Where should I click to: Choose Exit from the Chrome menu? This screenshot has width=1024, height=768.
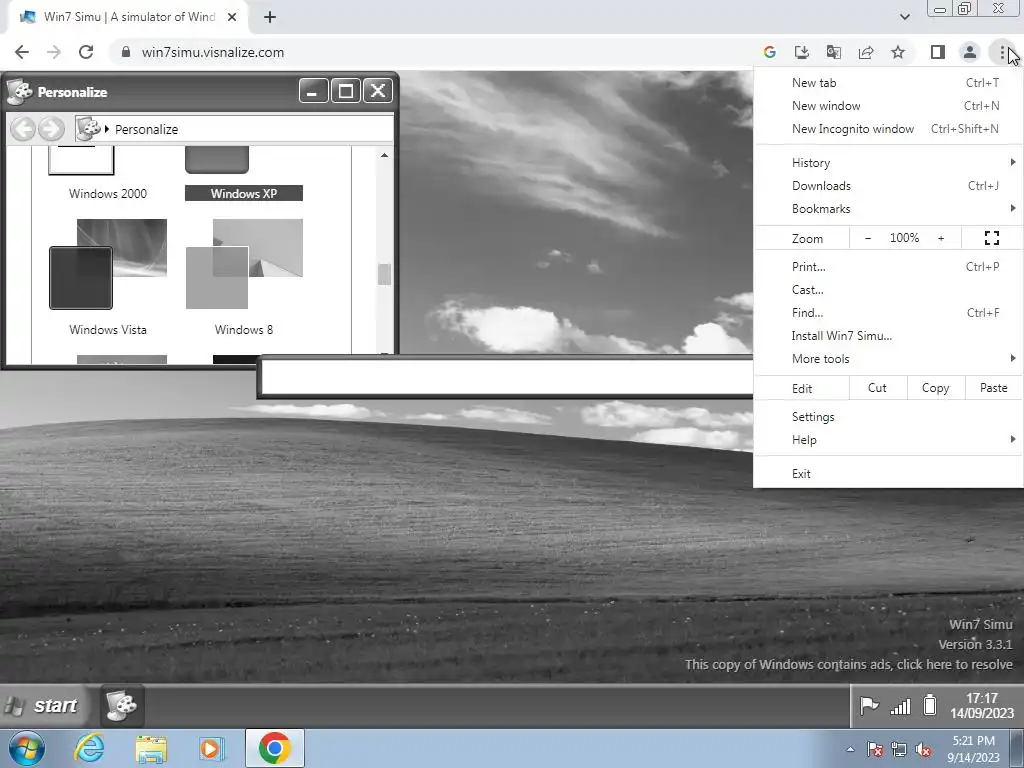tap(888, 473)
